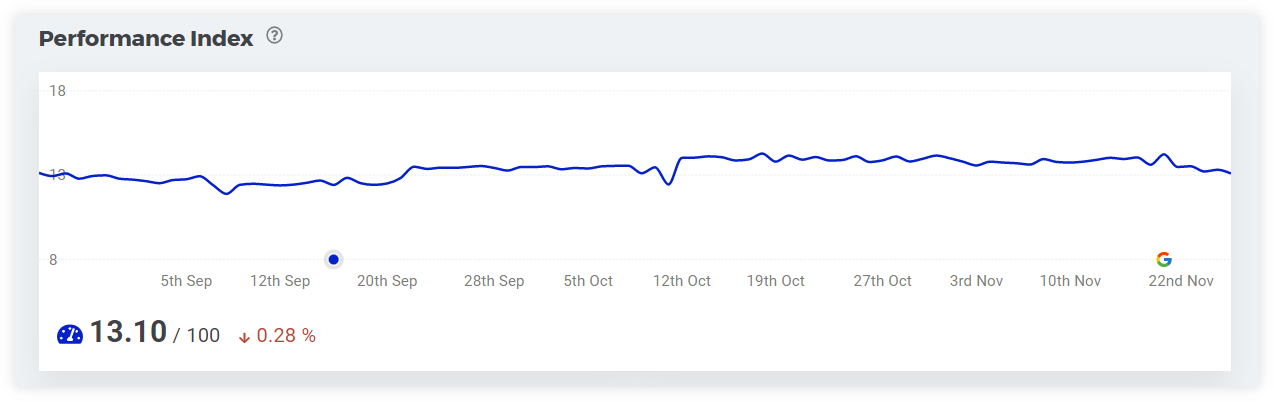Select the 10th Nov date label
This screenshot has height=402, width=1274.
pyautogui.click(x=1070, y=281)
